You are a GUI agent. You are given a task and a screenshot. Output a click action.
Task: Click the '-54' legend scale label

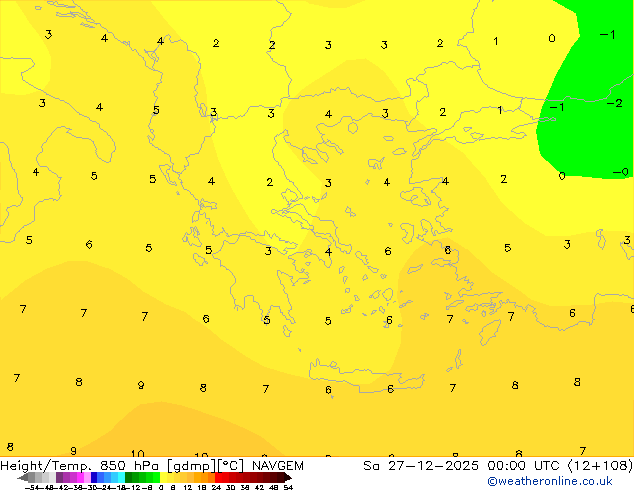pos(32,487)
